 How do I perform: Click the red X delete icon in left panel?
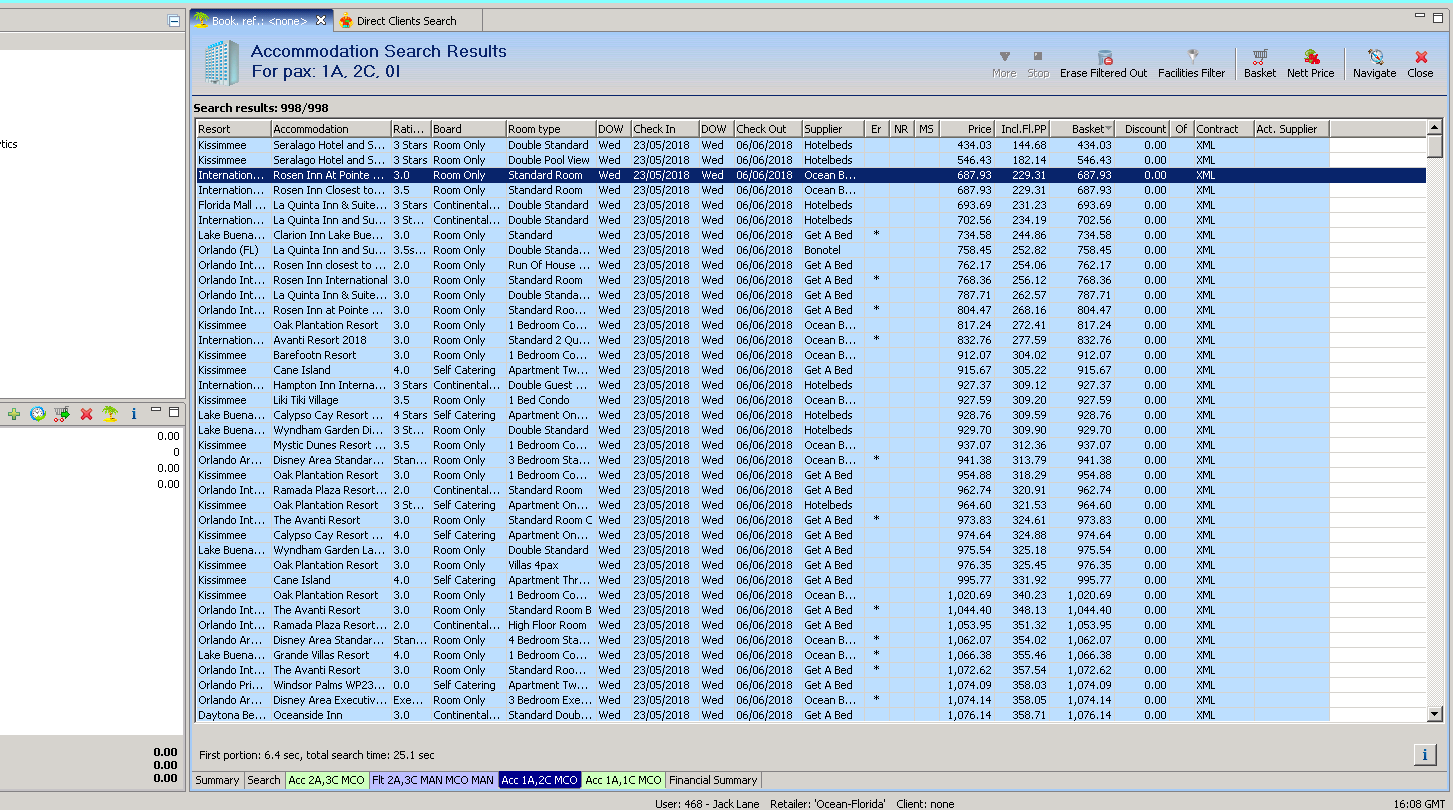tap(86, 413)
